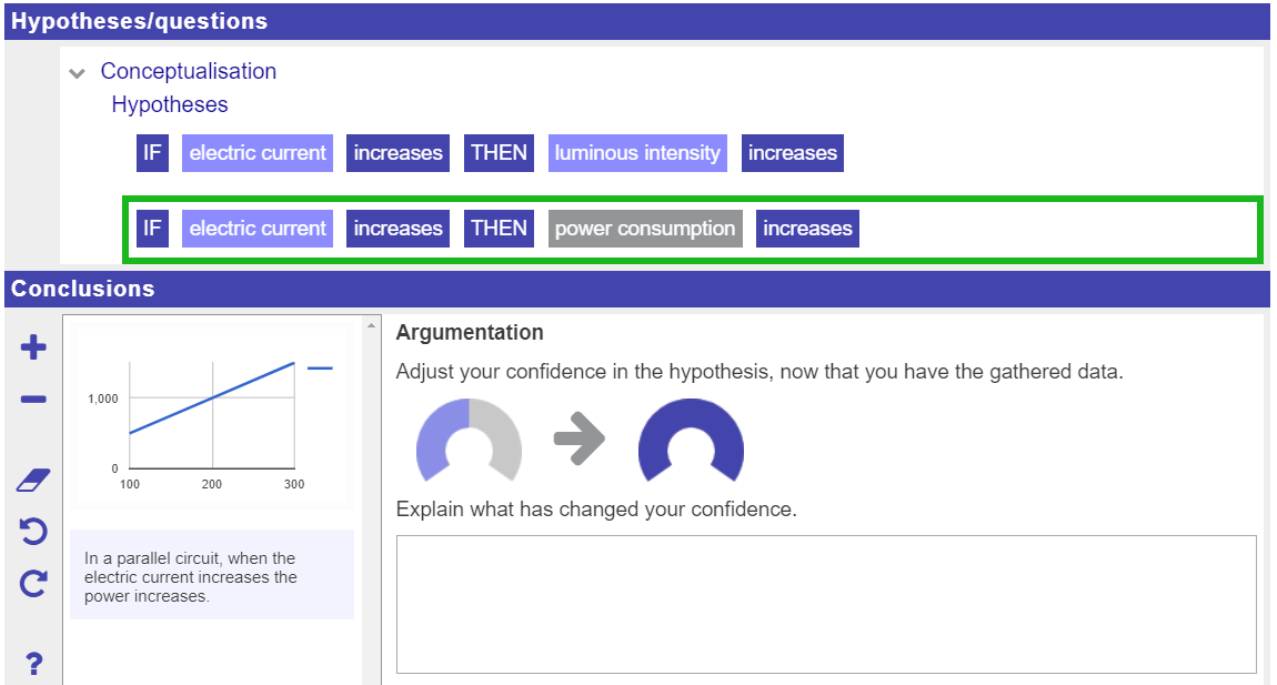Select the Hypotheses tree item
The width and height of the screenshot is (1277, 685).
click(169, 105)
